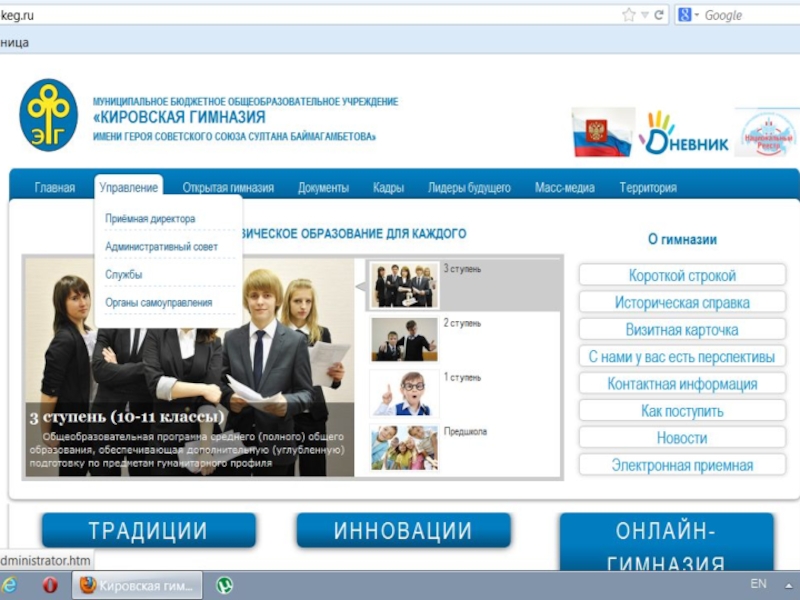The height and width of the screenshot is (600, 800).
Task: Select the Управление menu tab
Action: click(129, 187)
